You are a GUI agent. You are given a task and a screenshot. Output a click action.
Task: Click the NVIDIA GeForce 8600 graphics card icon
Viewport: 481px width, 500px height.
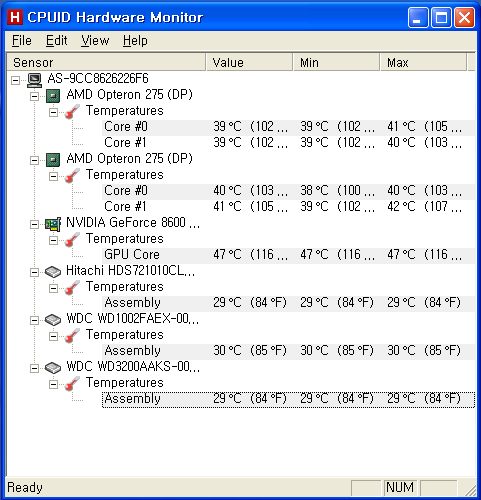pyautogui.click(x=53, y=224)
